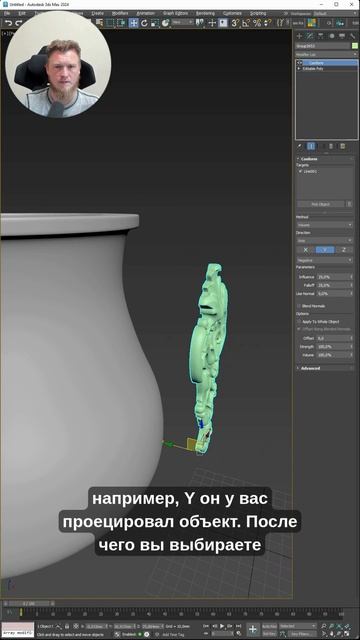
Task: Open the Modifier List dropdown
Action: pos(326,54)
